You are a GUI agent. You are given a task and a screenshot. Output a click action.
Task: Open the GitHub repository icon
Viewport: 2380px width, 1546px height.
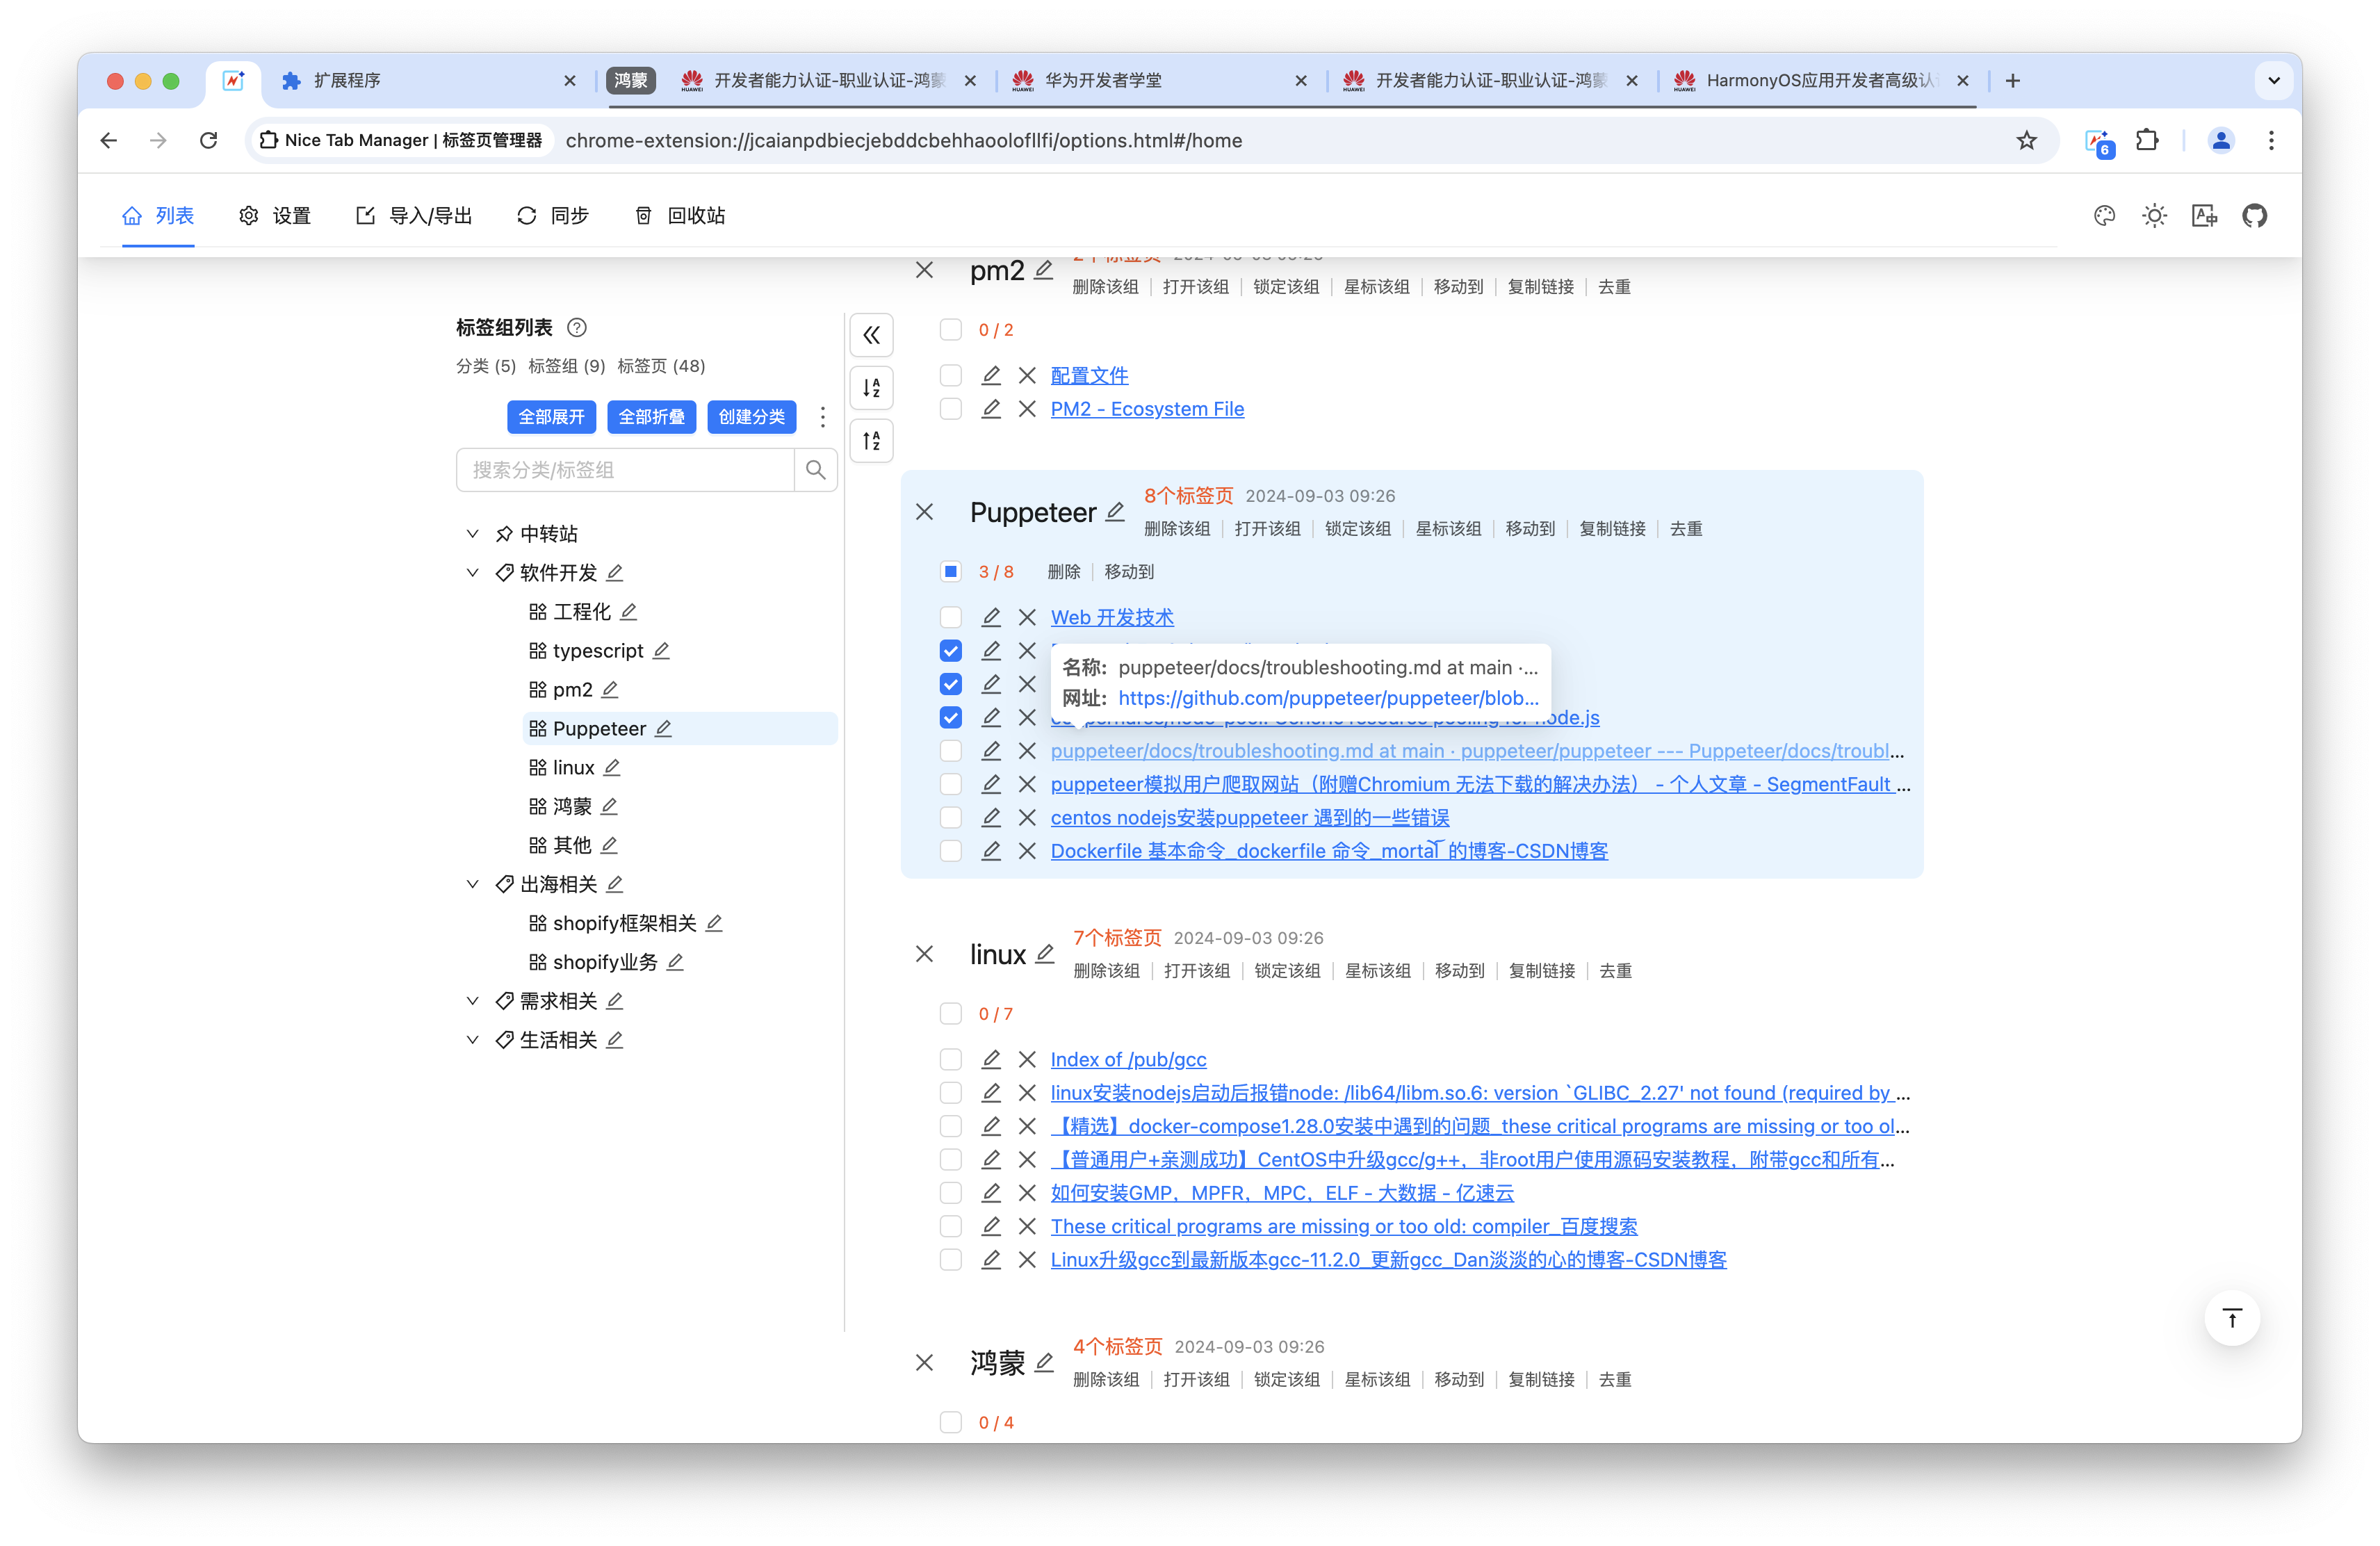[2254, 216]
